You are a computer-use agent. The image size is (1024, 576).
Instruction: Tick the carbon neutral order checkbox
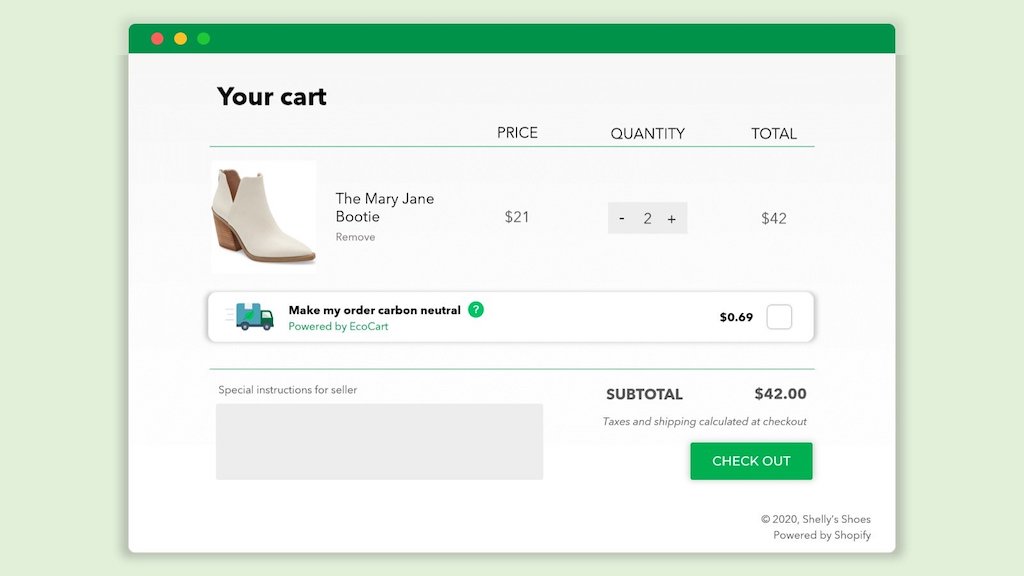(x=779, y=317)
